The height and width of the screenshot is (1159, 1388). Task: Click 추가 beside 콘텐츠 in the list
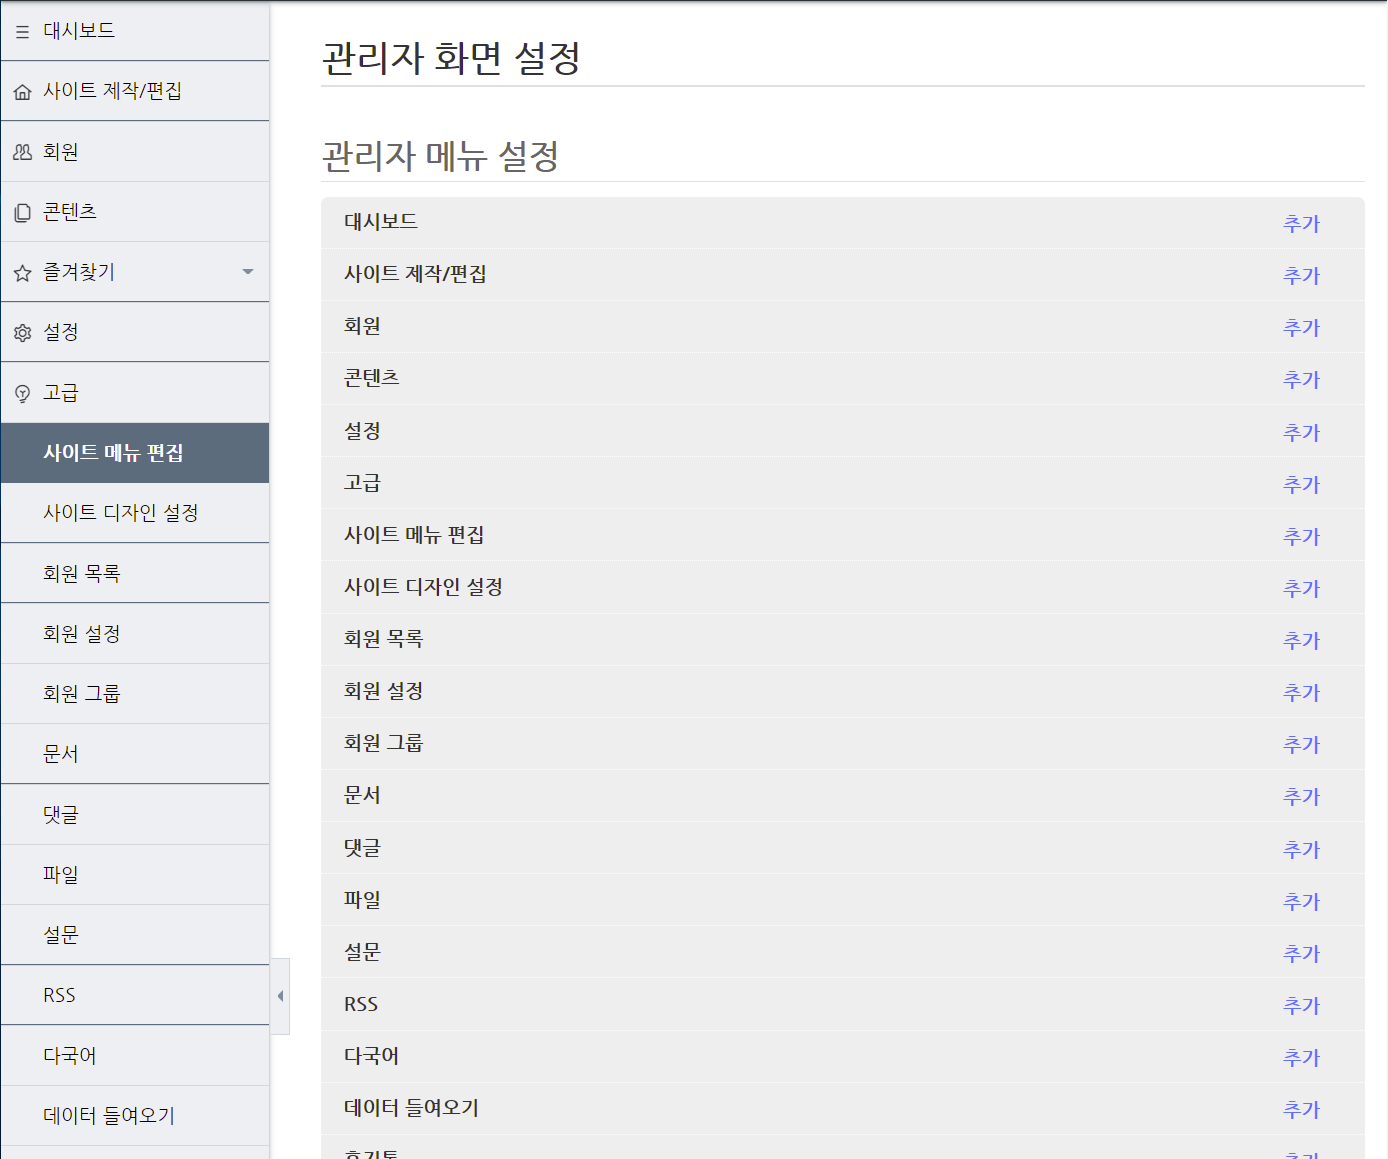[1301, 380]
